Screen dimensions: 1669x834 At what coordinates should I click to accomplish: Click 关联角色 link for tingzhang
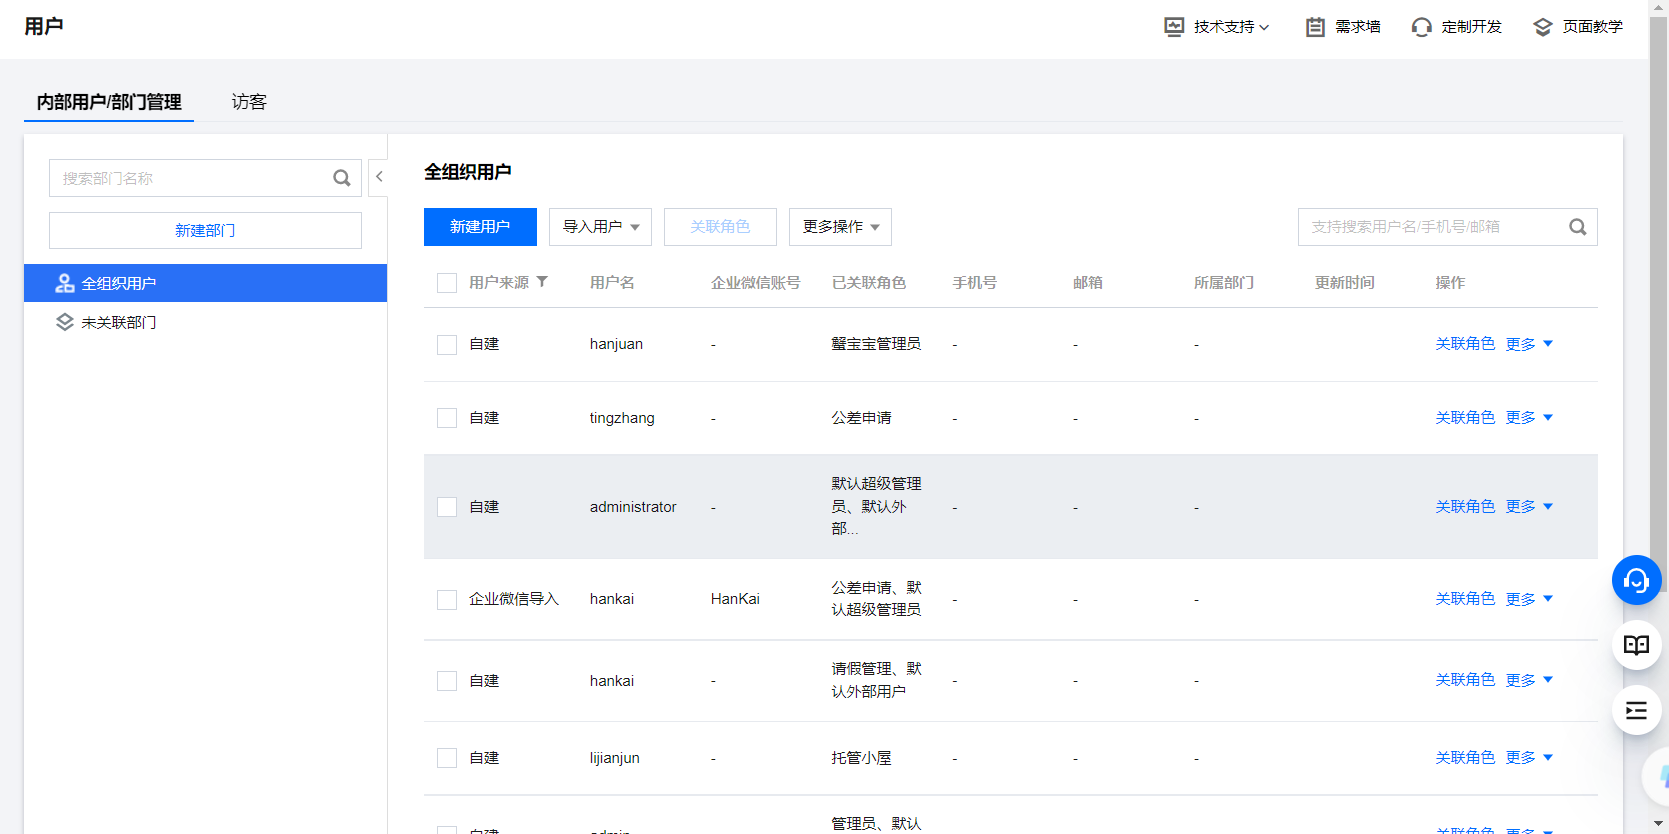point(1465,418)
